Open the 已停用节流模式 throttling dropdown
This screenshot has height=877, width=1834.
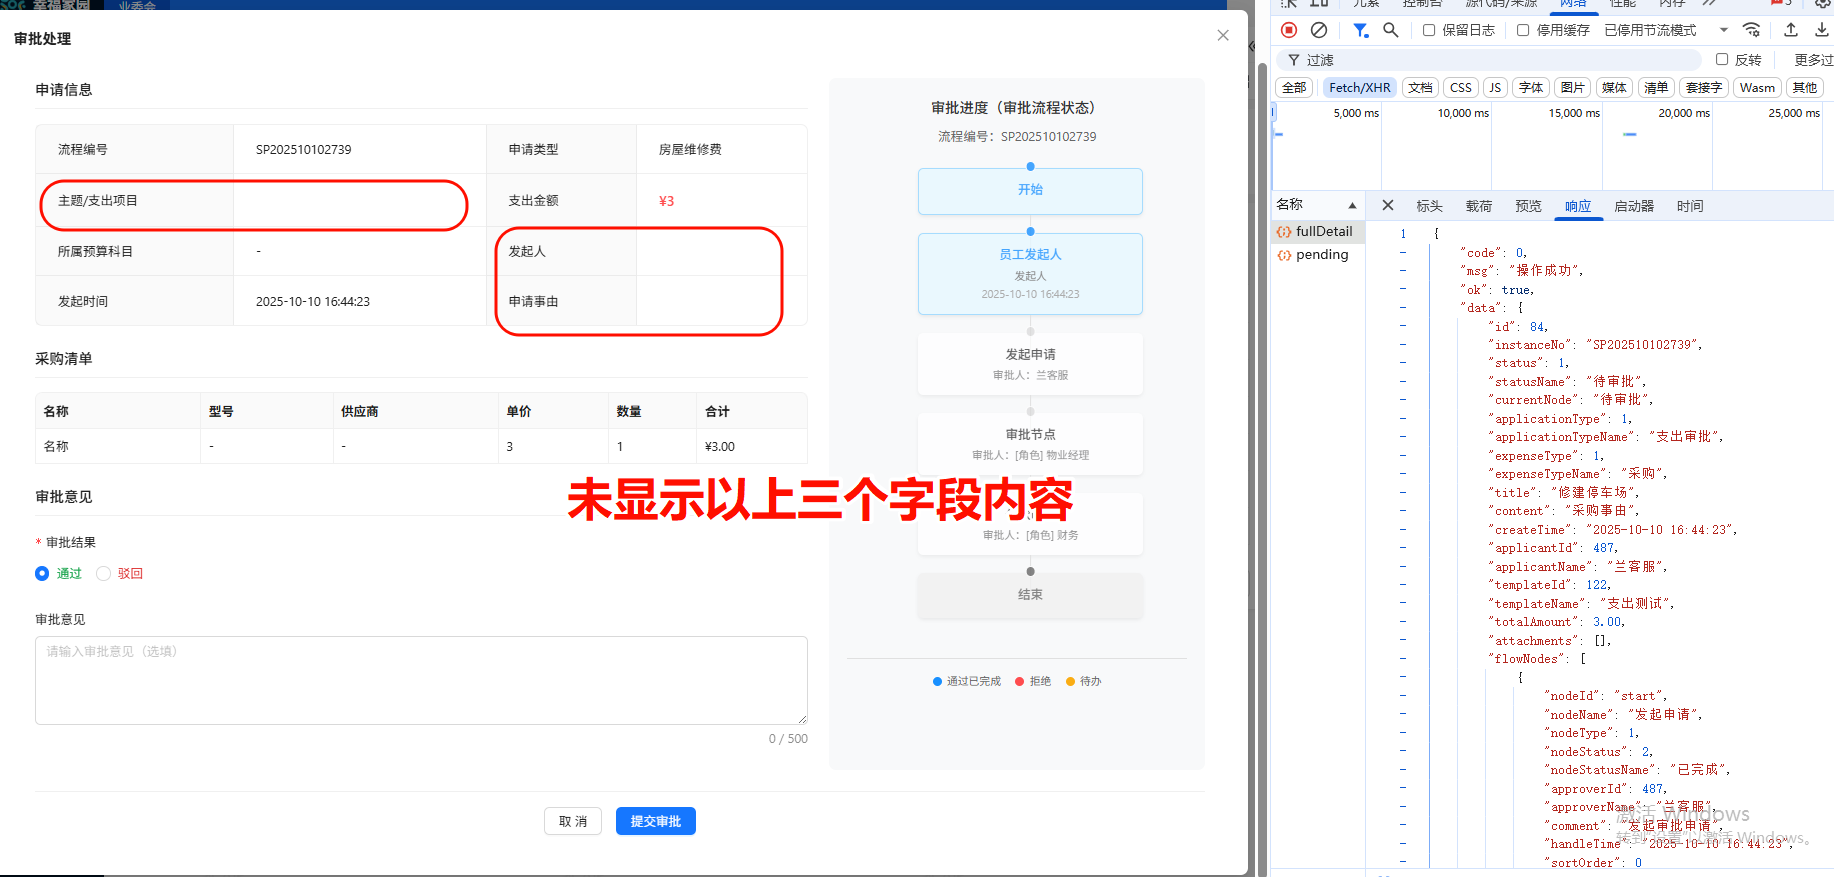click(1666, 30)
